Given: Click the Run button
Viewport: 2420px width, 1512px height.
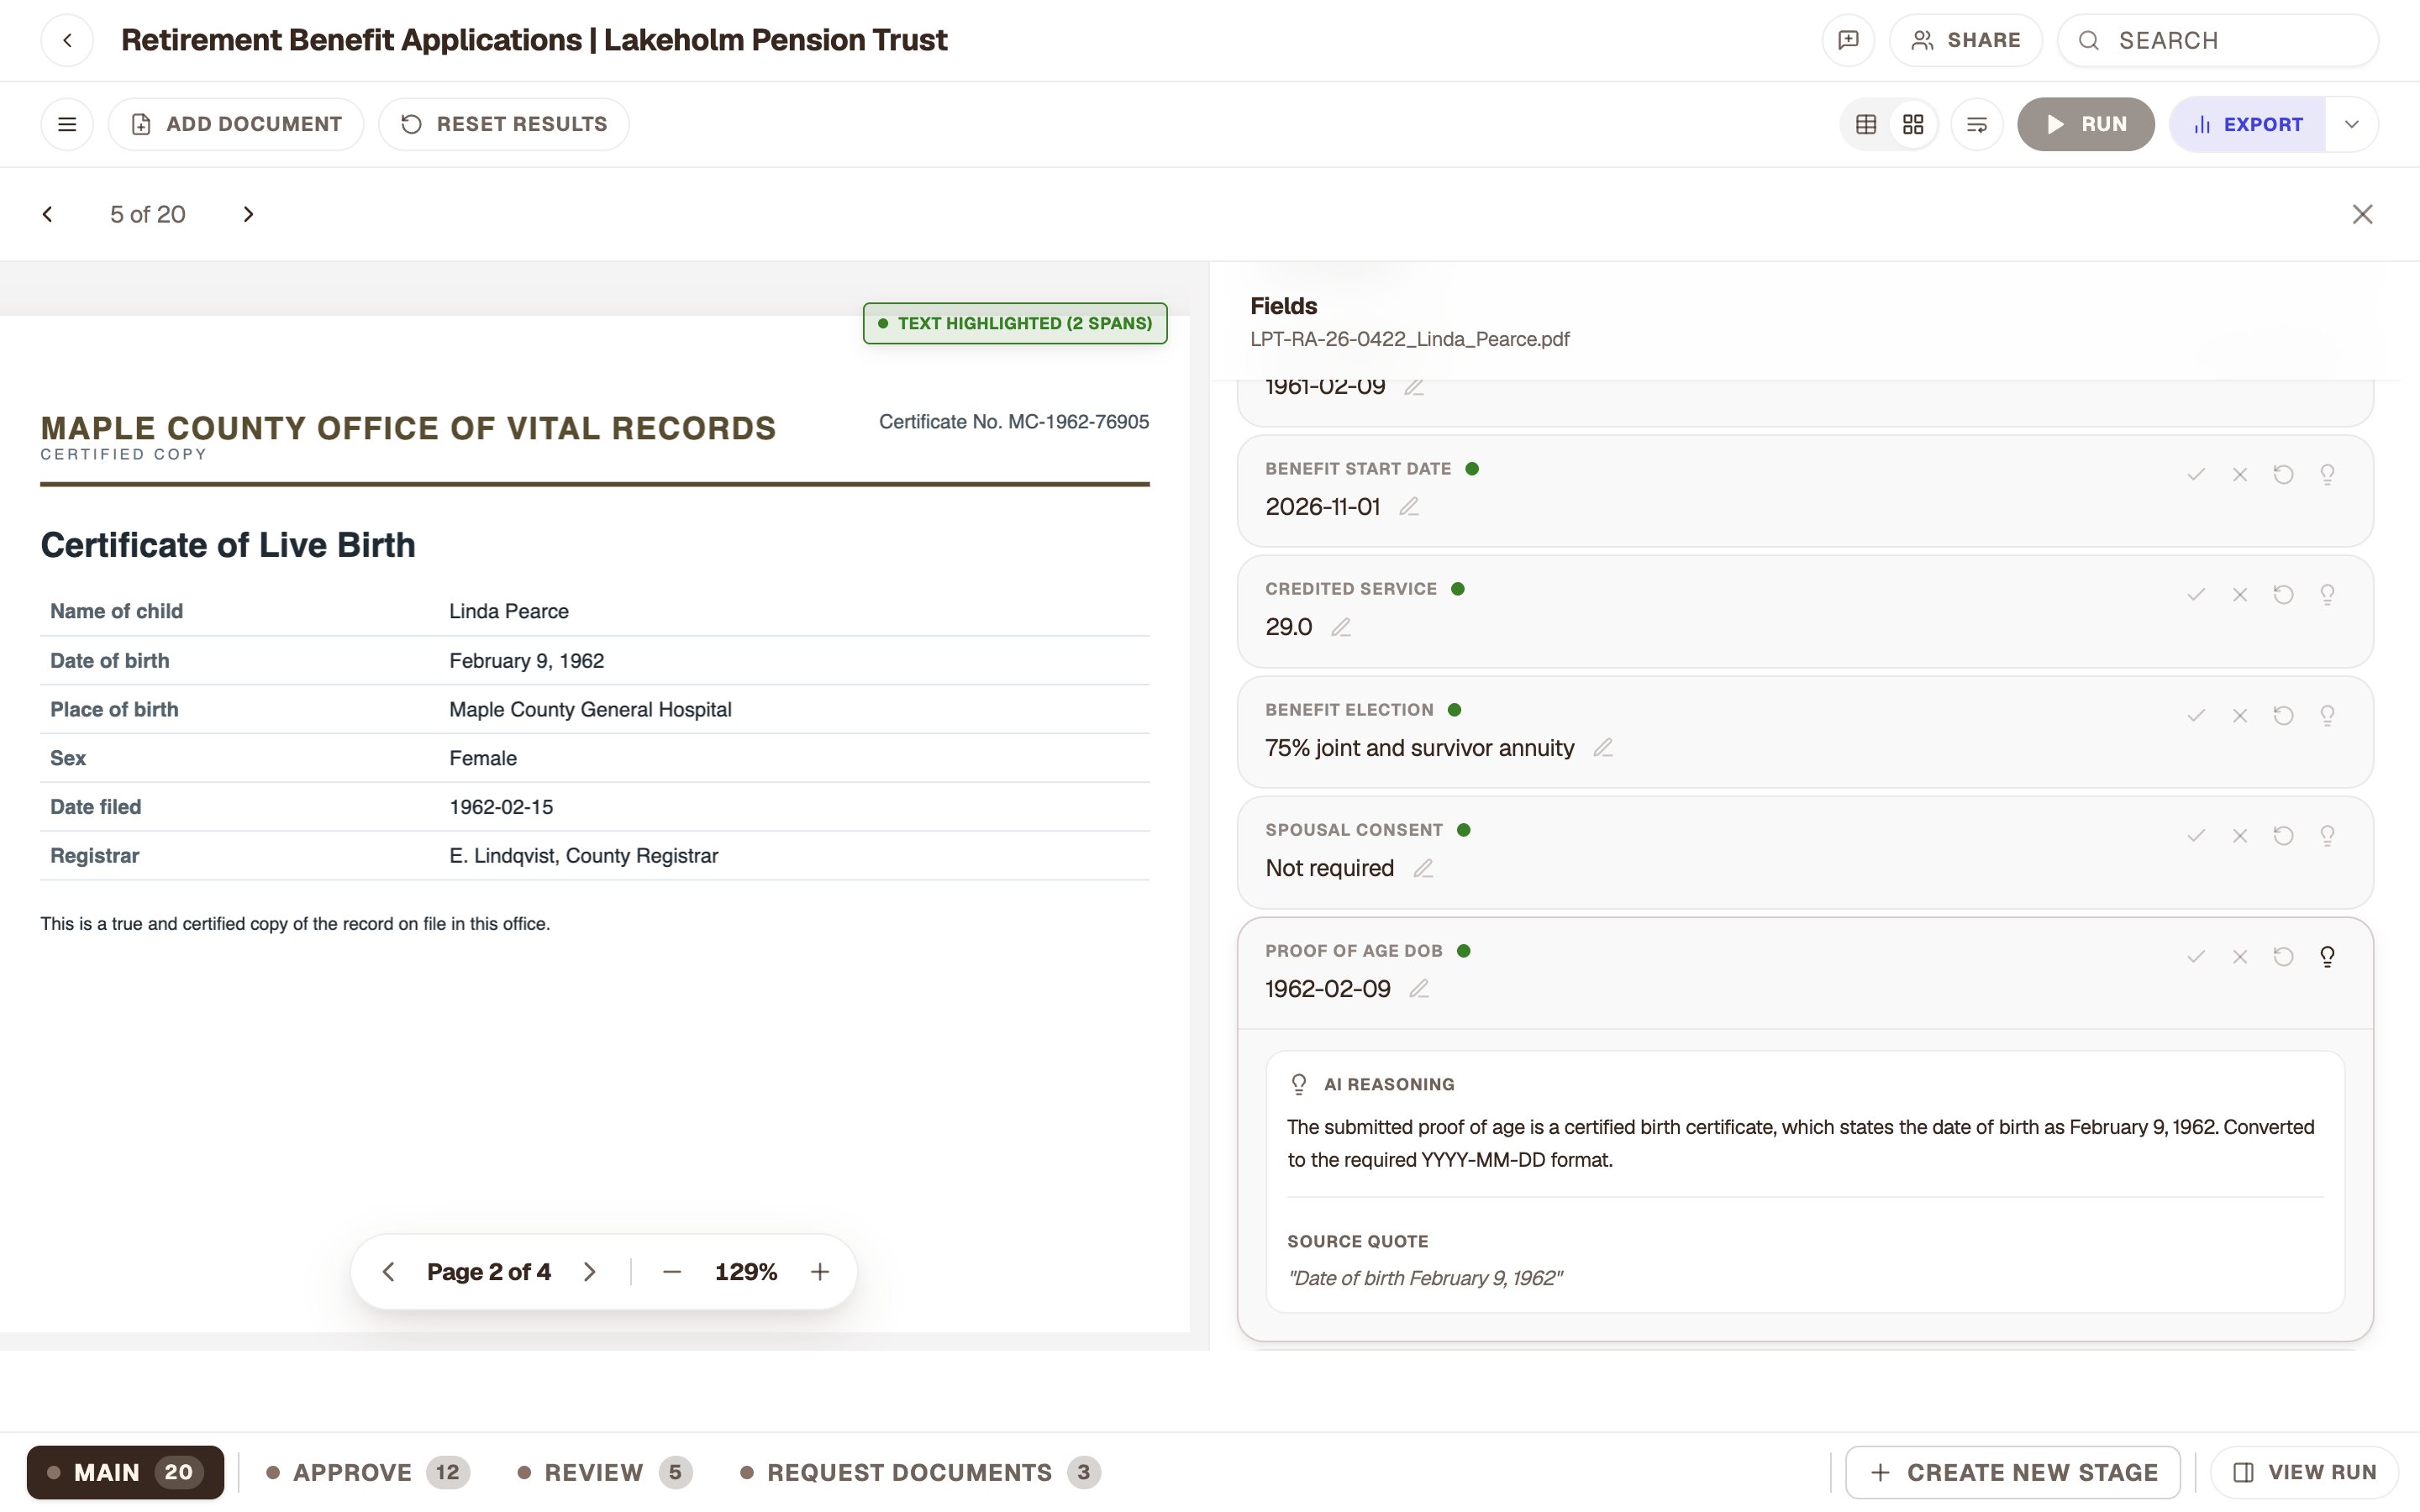Looking at the screenshot, I should click(x=2085, y=124).
